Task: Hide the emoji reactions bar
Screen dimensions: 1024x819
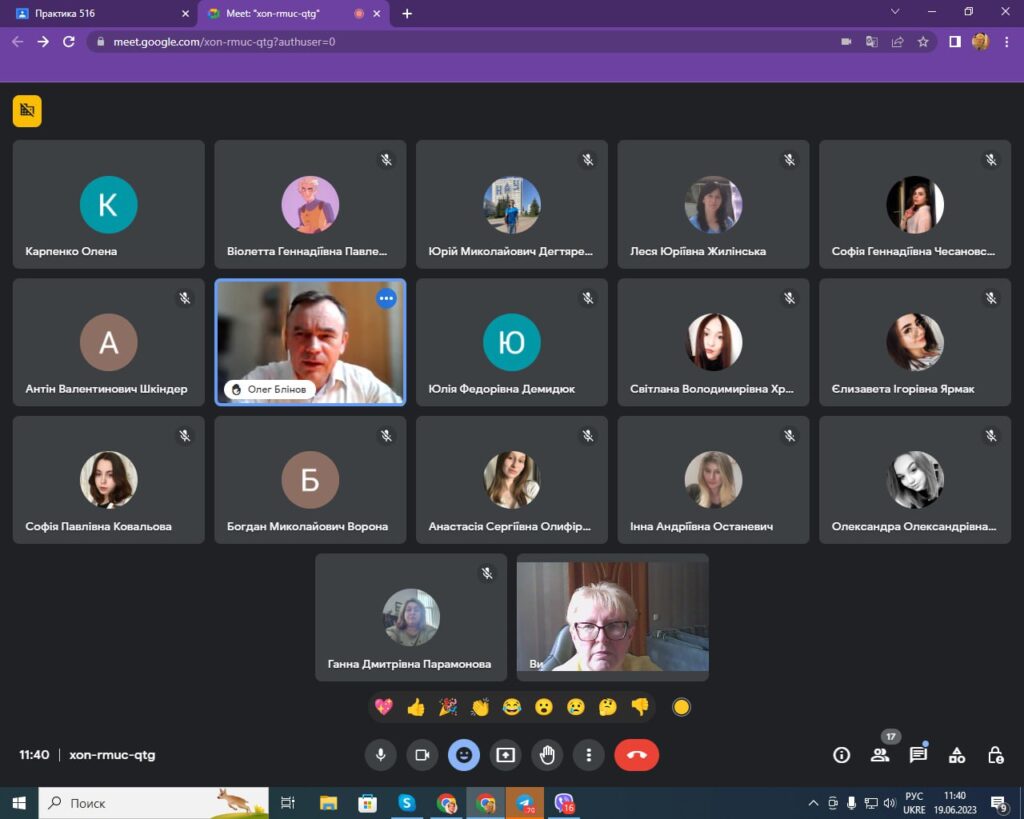Action: click(464, 755)
